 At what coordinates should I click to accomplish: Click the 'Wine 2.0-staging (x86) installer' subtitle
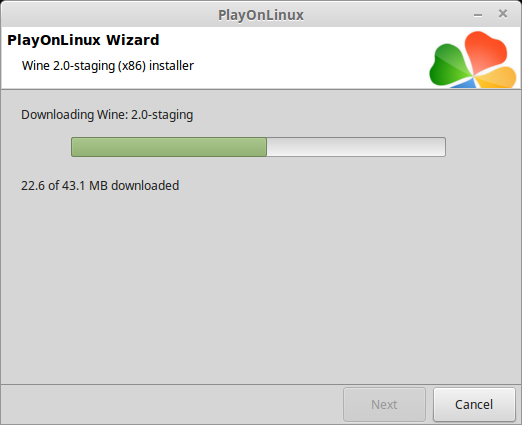click(108, 66)
